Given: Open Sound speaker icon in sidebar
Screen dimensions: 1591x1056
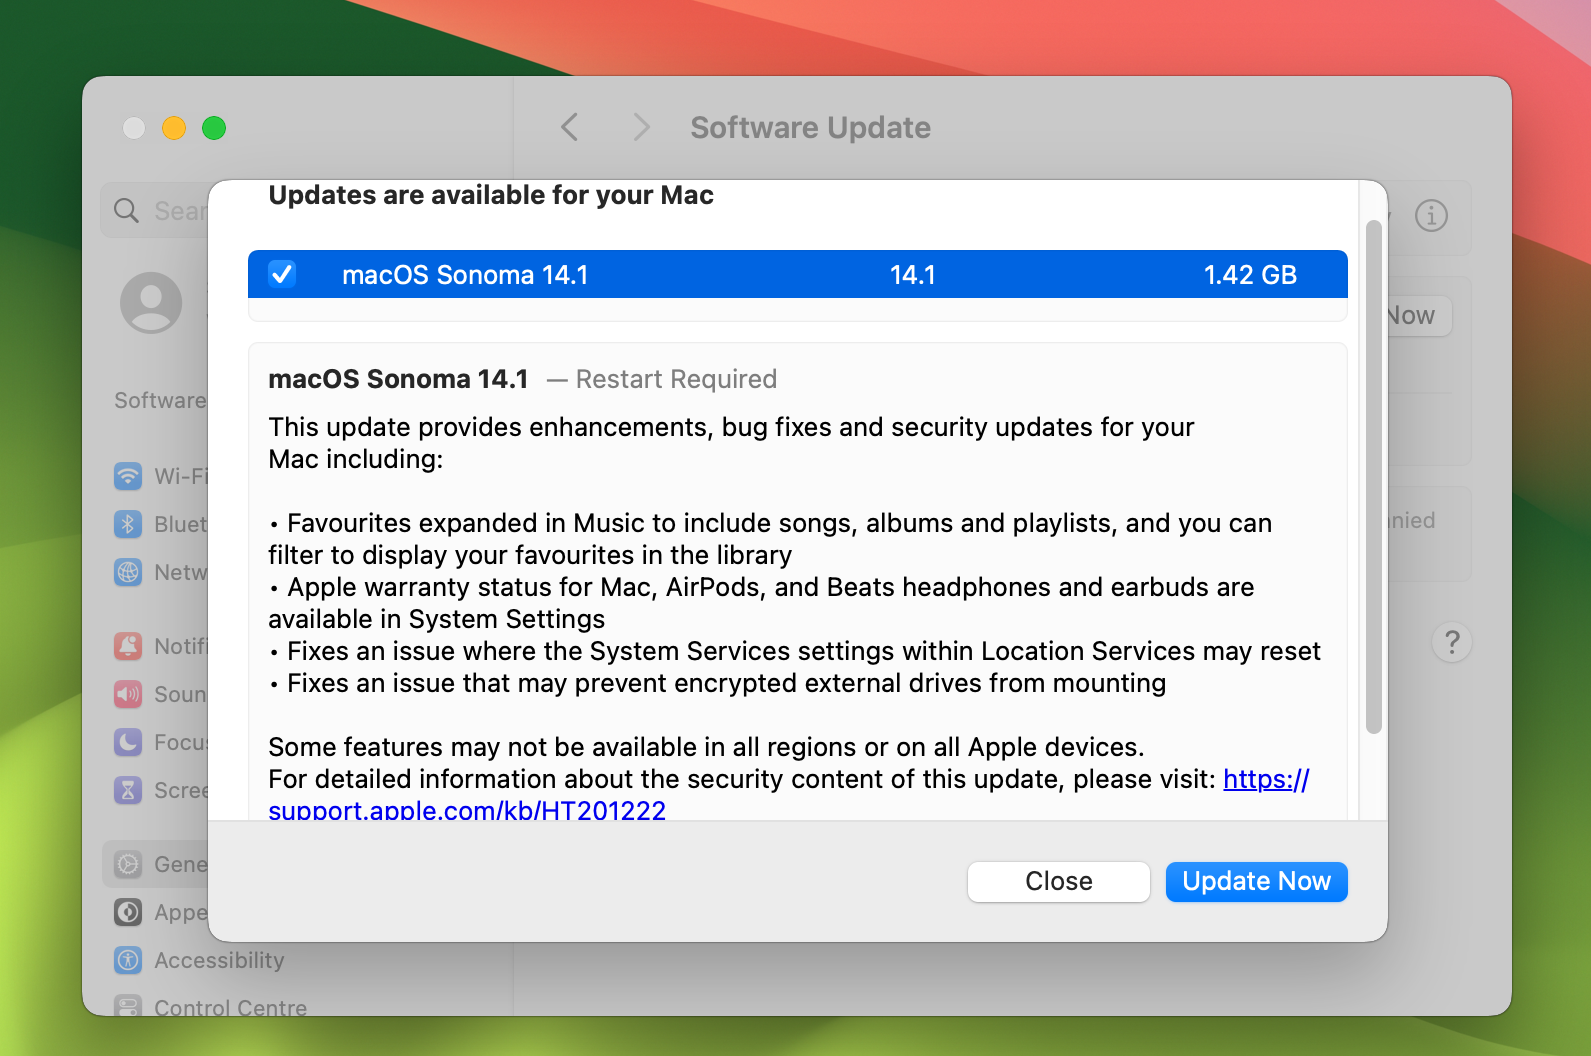Looking at the screenshot, I should pos(128,694).
